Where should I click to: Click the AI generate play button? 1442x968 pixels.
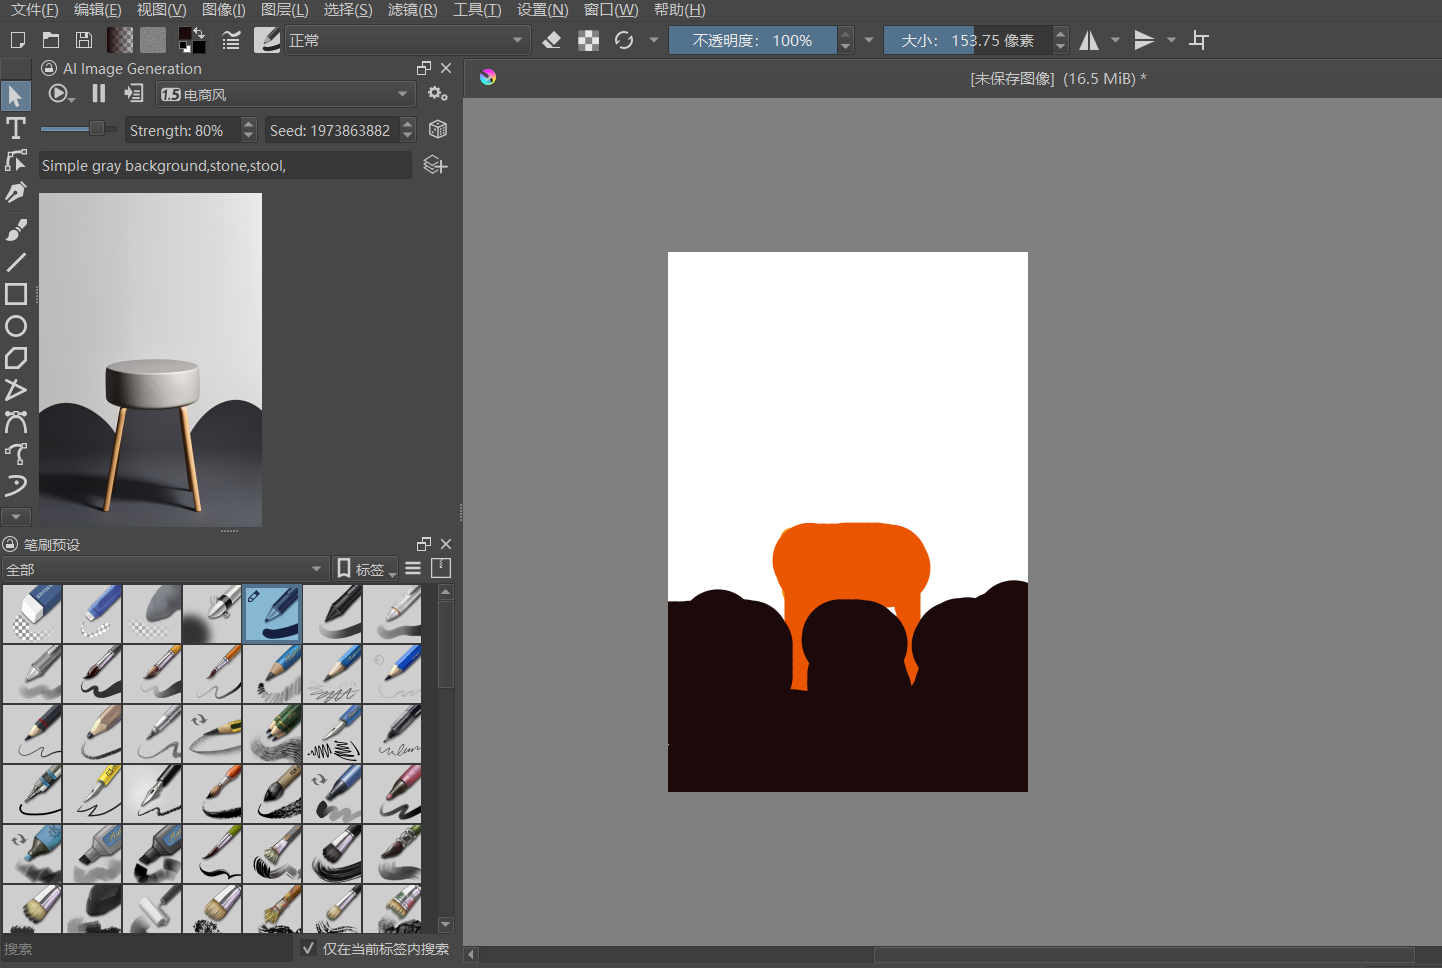click(x=58, y=93)
